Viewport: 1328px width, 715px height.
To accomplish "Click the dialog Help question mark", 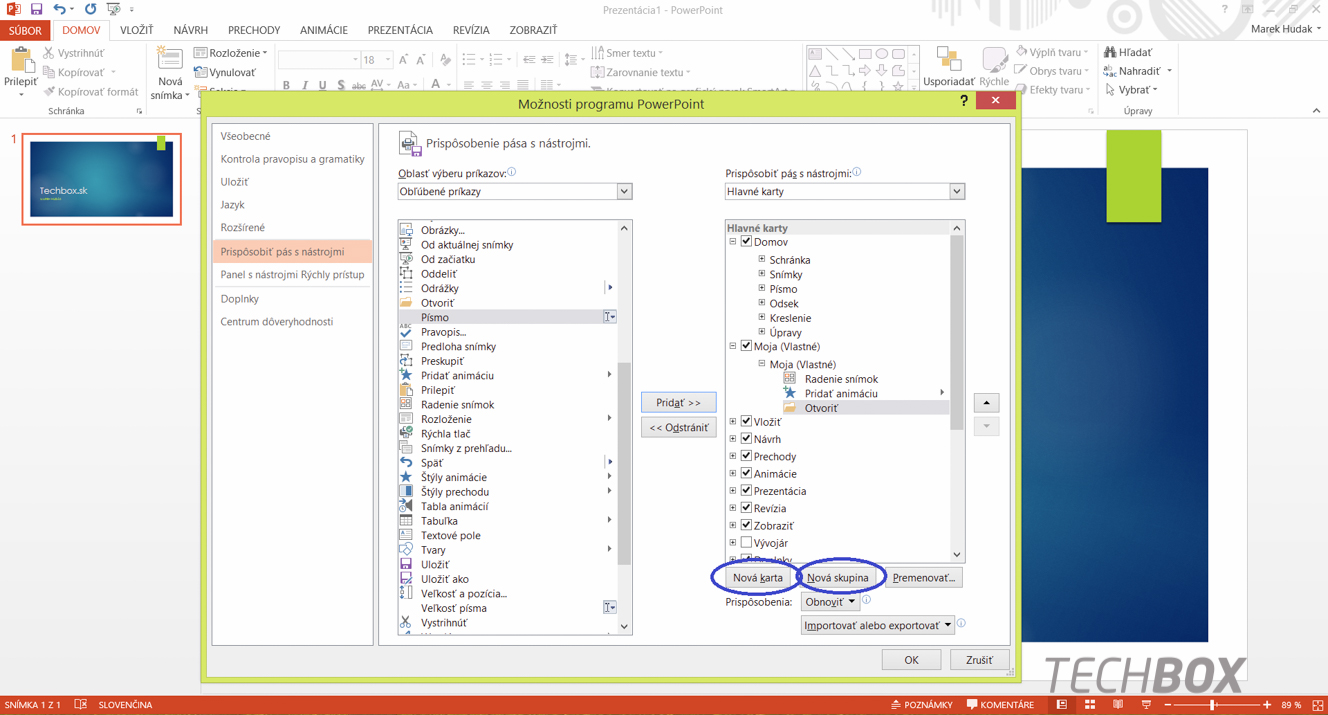I will pyautogui.click(x=964, y=101).
